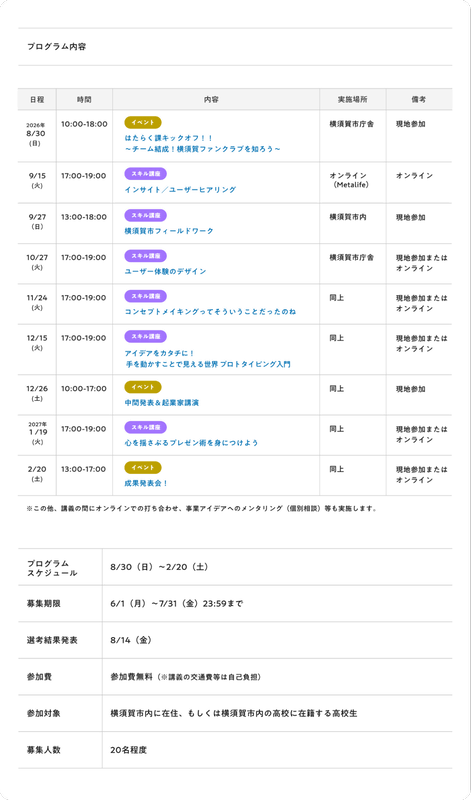Click 横須賀市庁舎 in the 10/27 row
Image resolution: width=471 pixels, height=800 pixels.
tap(351, 258)
